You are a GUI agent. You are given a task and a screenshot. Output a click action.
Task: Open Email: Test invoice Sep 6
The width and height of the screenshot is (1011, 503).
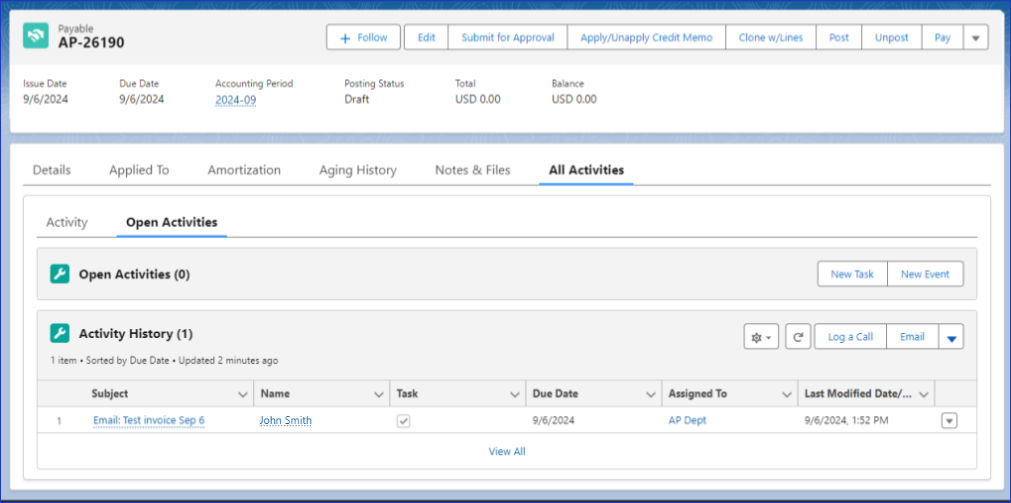click(x=148, y=421)
